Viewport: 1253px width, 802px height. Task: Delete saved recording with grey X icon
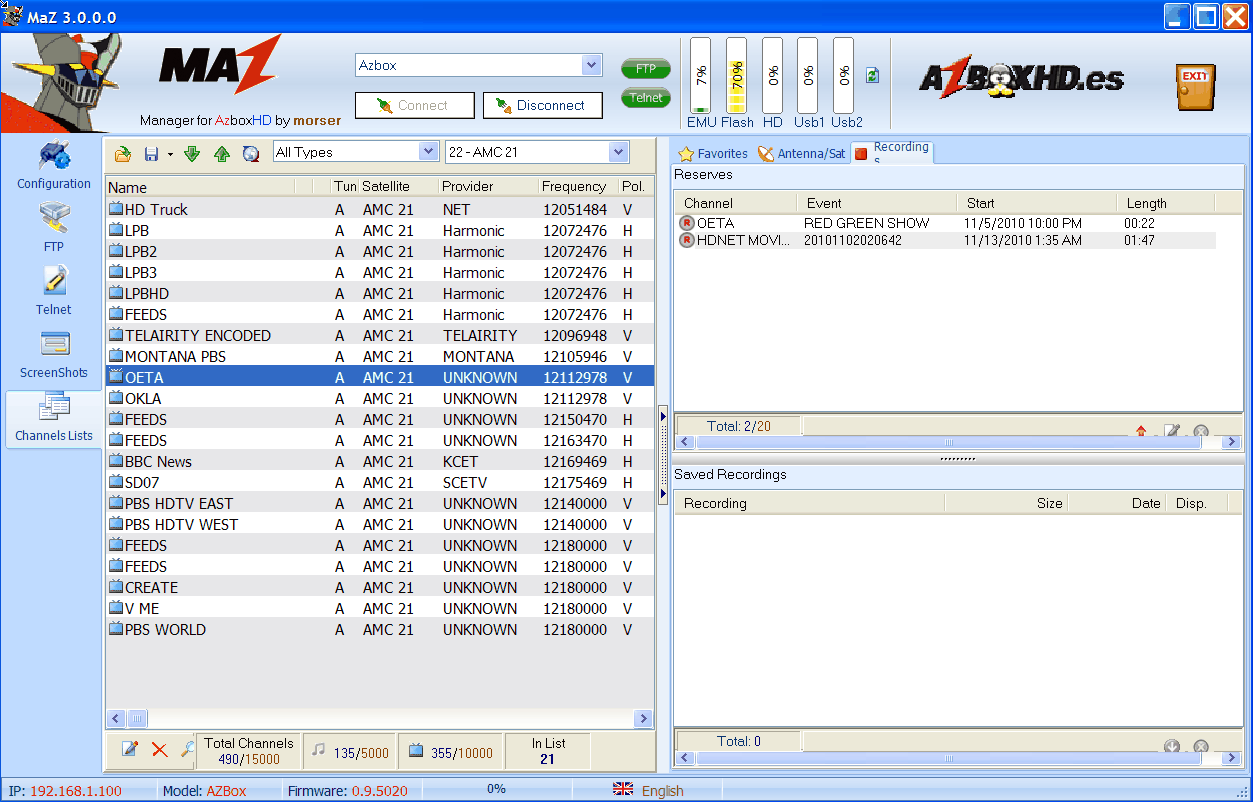(x=1201, y=746)
